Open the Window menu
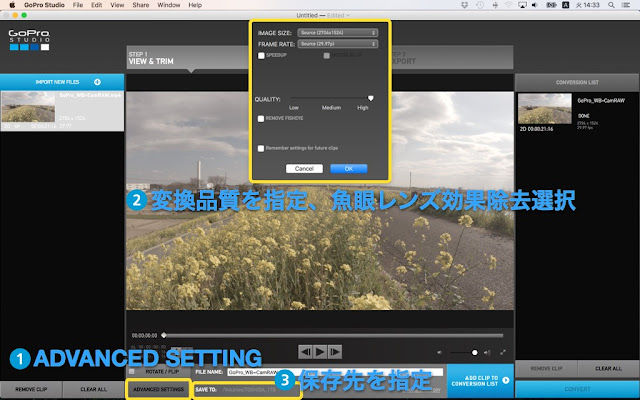The image size is (640, 400). click(x=169, y=5)
